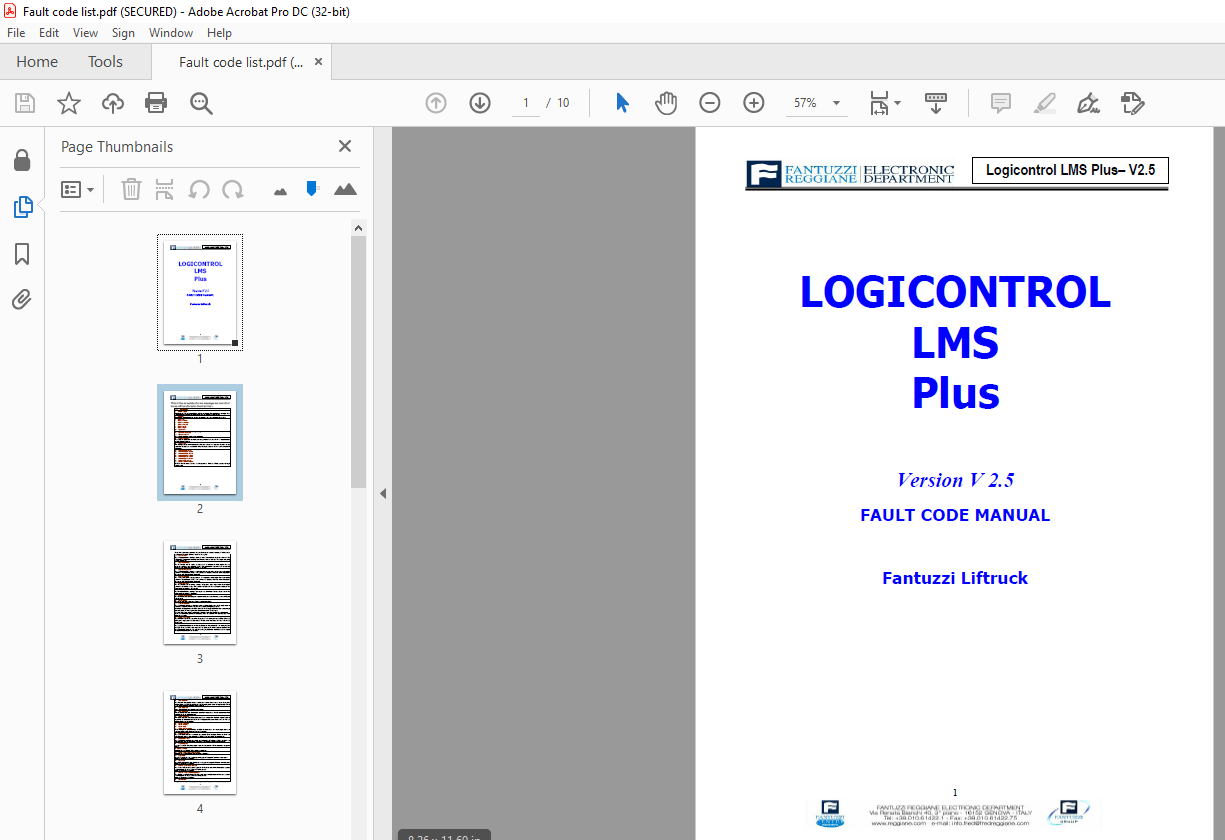Viewport: 1225px width, 840px height.
Task: Click the scrolling mode keyboard icon
Action: pos(936,103)
